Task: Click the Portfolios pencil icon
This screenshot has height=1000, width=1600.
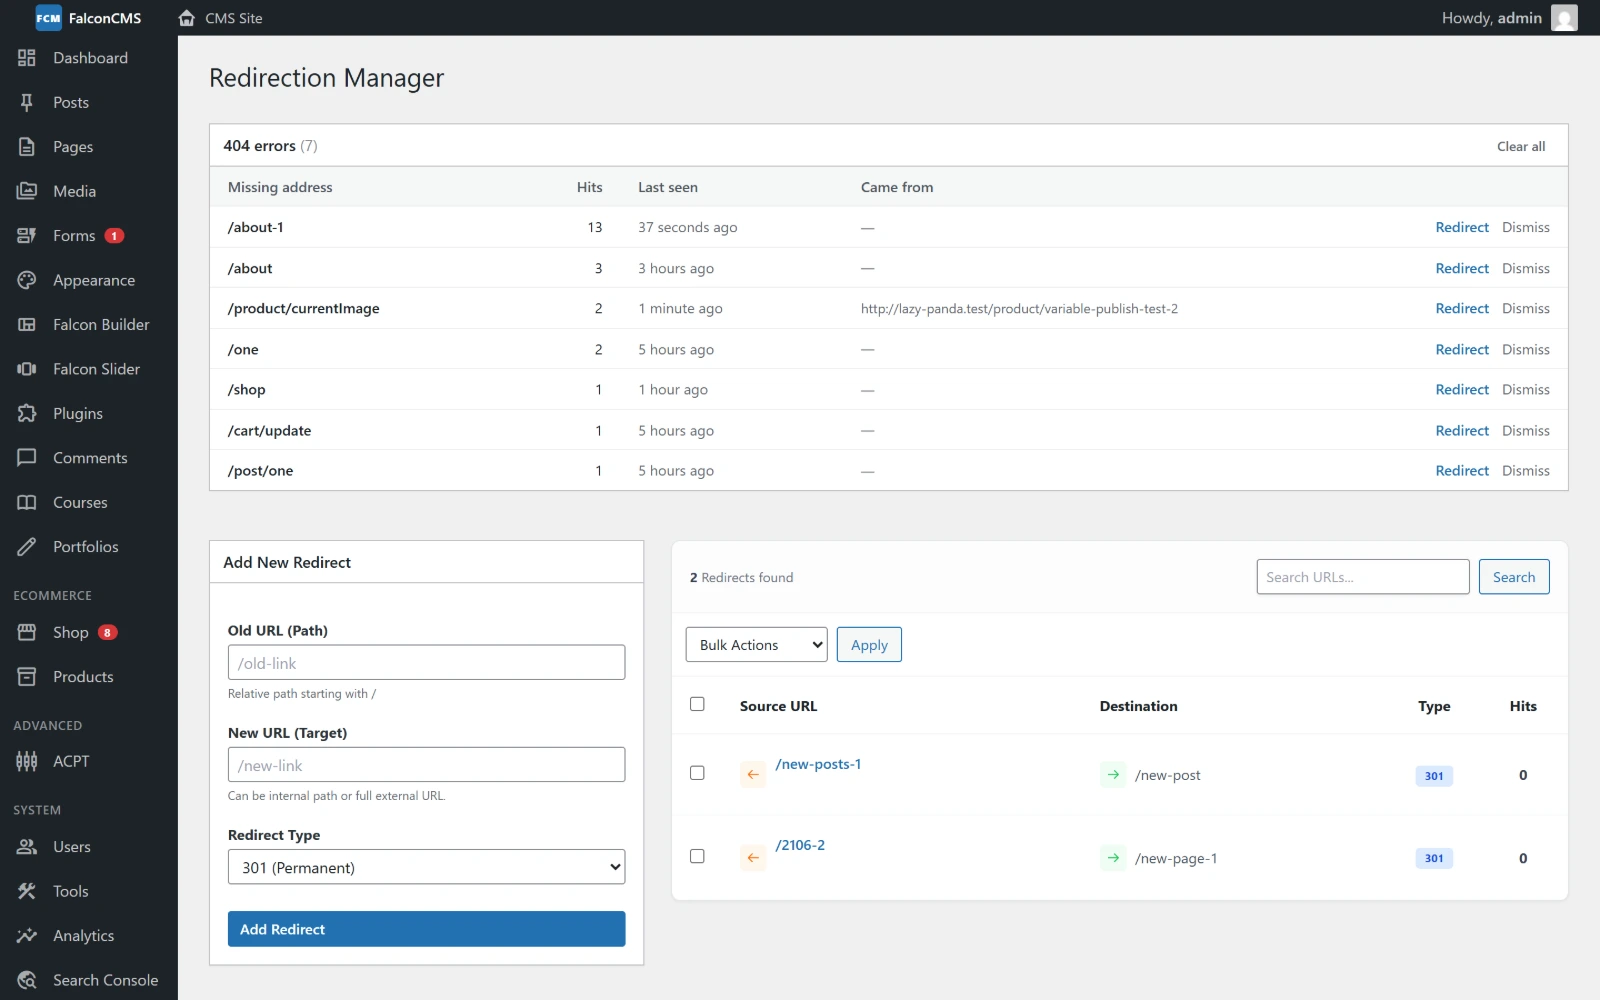Action: pyautogui.click(x=27, y=546)
